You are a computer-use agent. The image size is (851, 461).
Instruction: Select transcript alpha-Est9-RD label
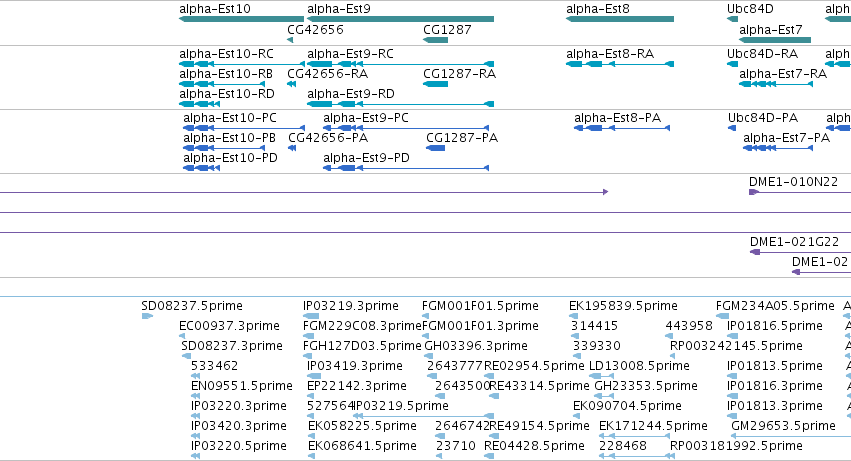(351, 94)
